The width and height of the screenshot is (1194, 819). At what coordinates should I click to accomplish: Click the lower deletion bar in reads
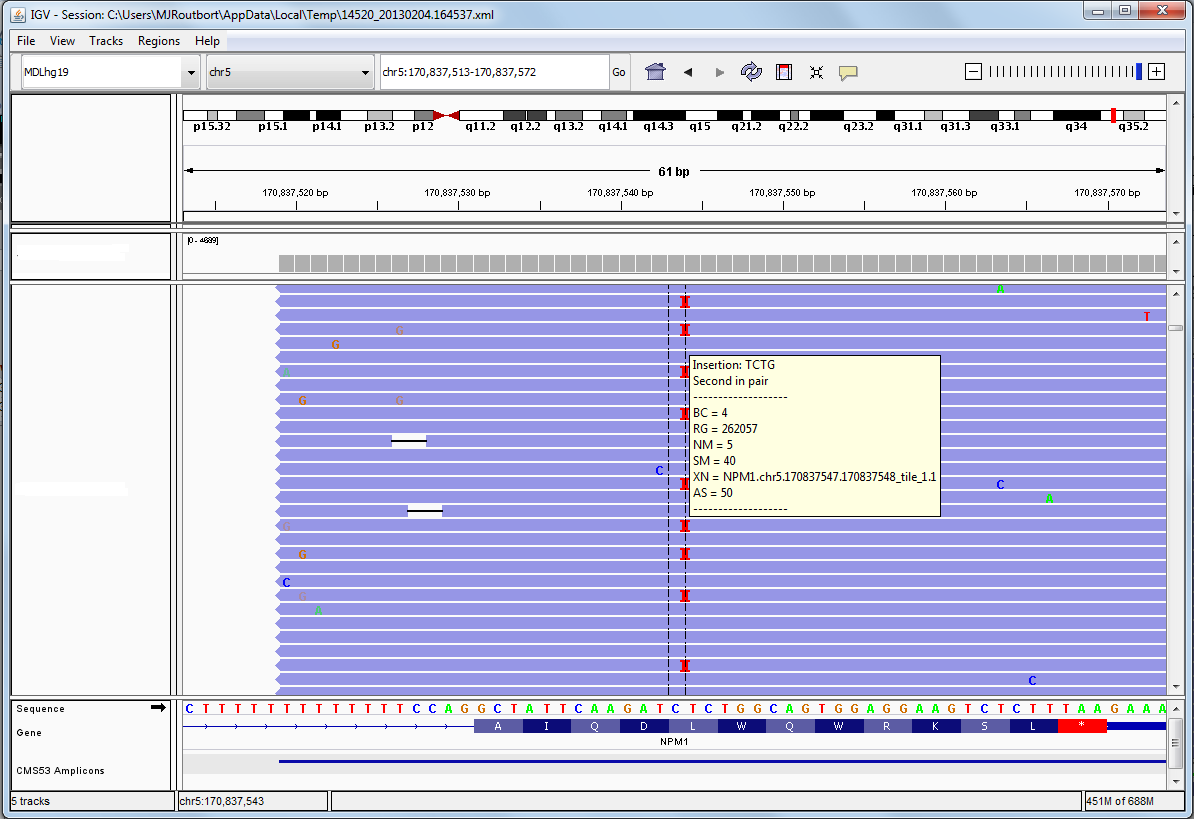point(425,511)
